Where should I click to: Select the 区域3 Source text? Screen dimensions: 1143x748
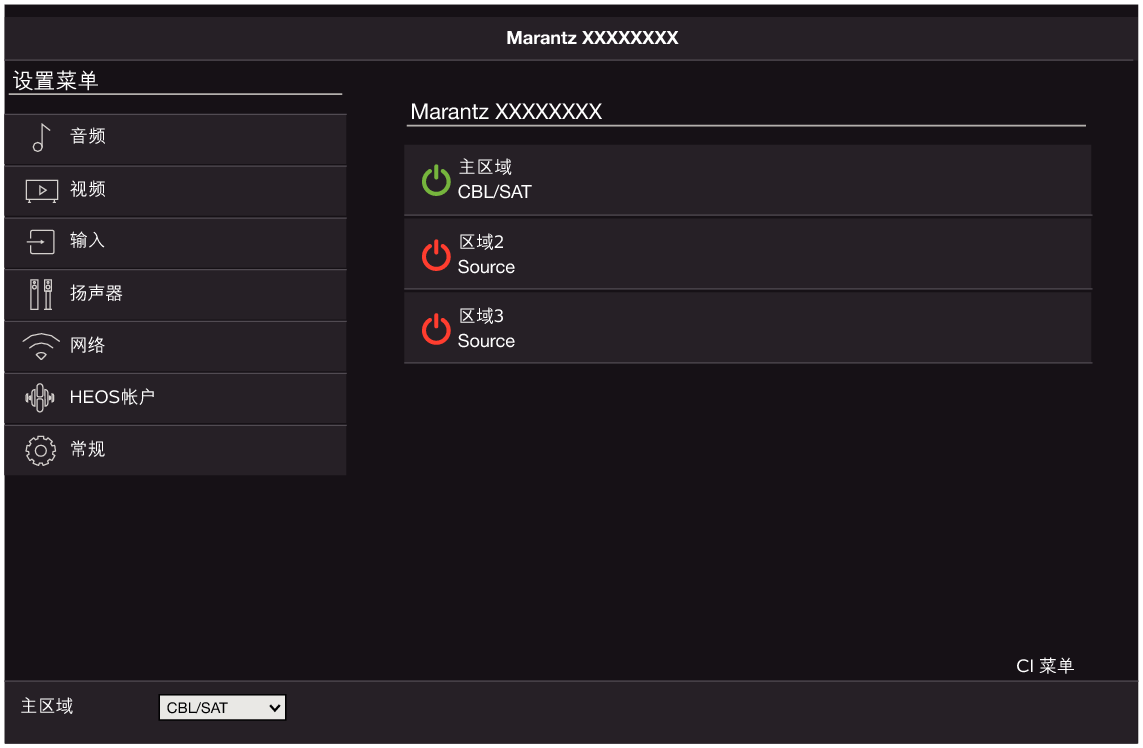click(x=486, y=341)
